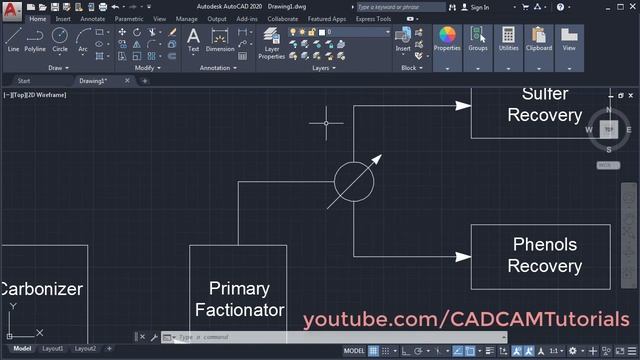Image resolution: width=640 pixels, height=360 pixels.
Task: Toggle Snap mode in status bar
Action: (385, 351)
